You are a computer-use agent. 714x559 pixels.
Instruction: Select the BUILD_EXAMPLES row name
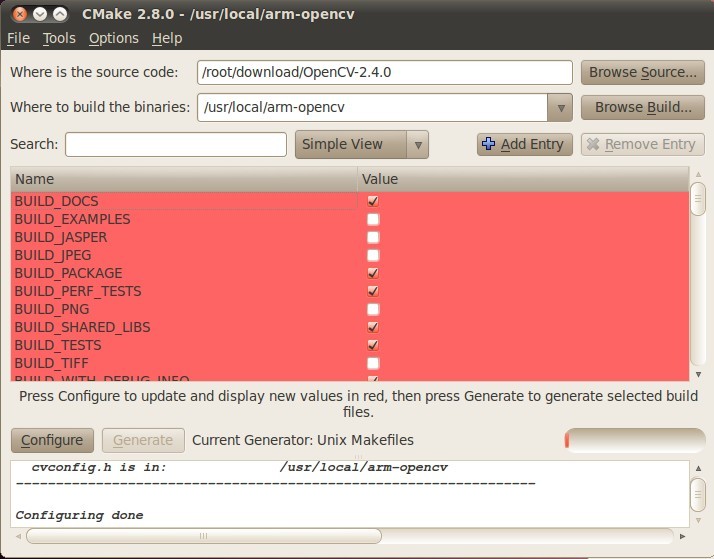pos(72,219)
